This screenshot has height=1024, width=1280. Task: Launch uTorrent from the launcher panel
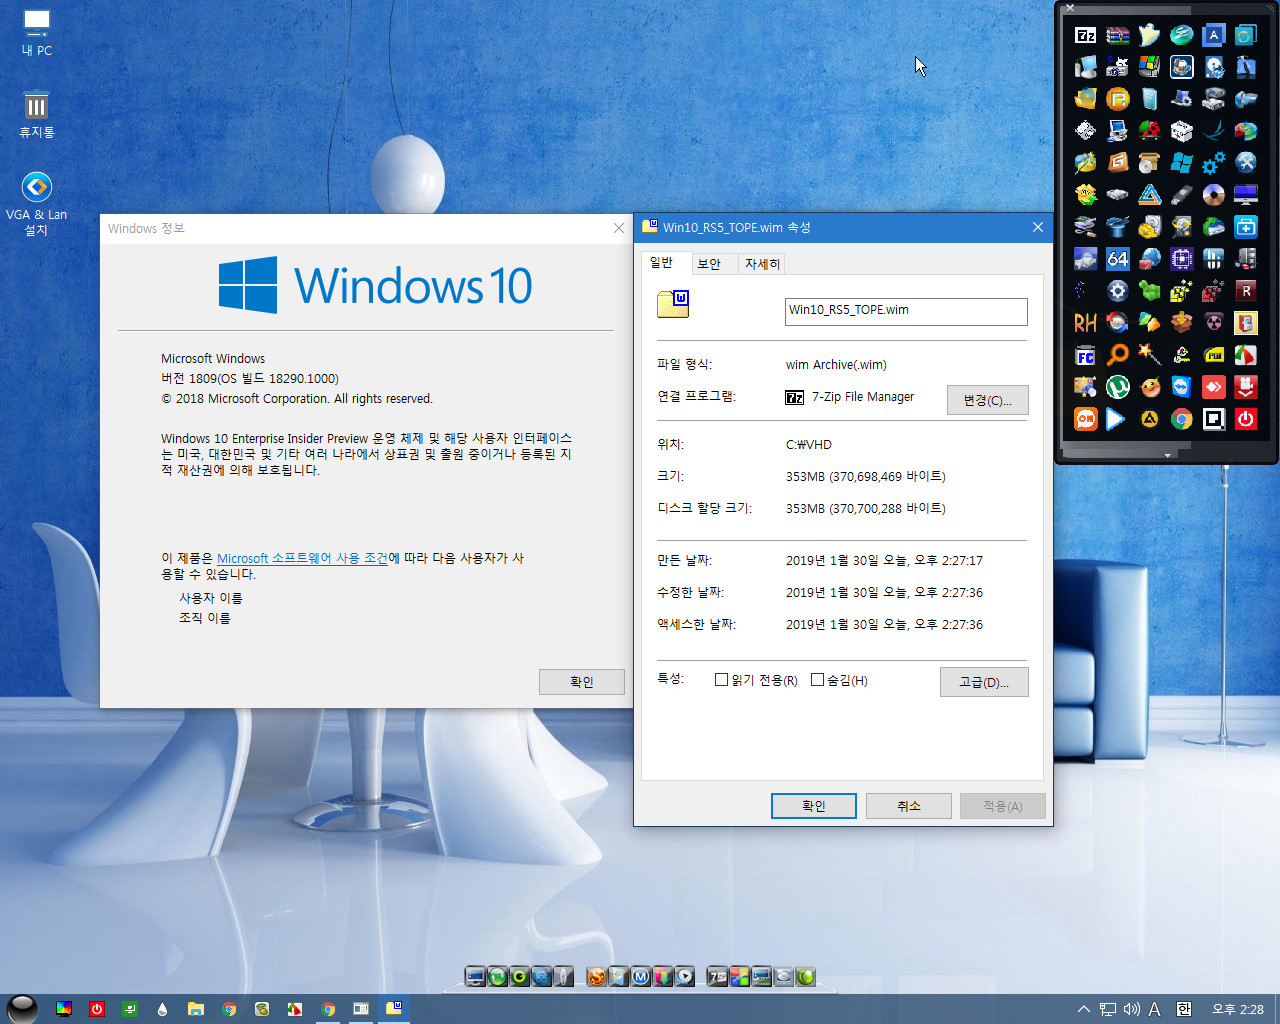(x=1117, y=387)
